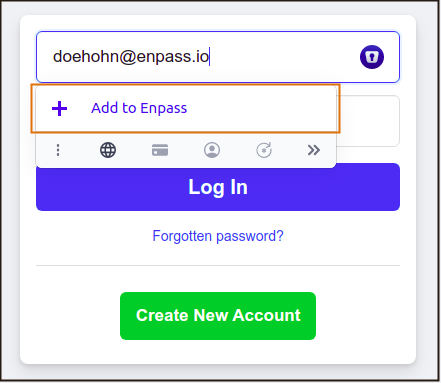Click the password field behind the popup
The image size is (441, 383).
tap(368, 121)
